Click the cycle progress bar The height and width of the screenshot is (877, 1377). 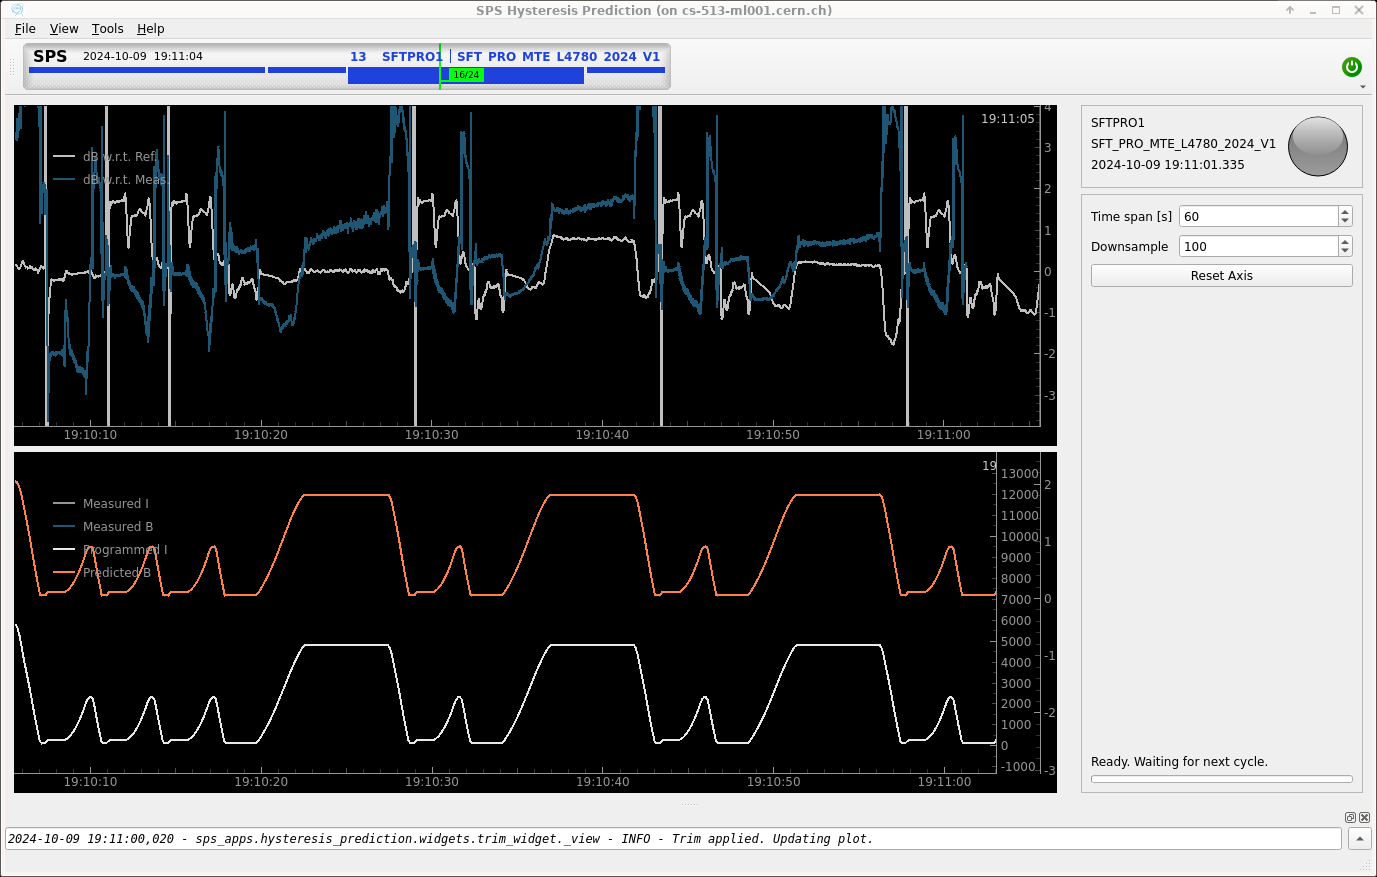click(x=1221, y=779)
